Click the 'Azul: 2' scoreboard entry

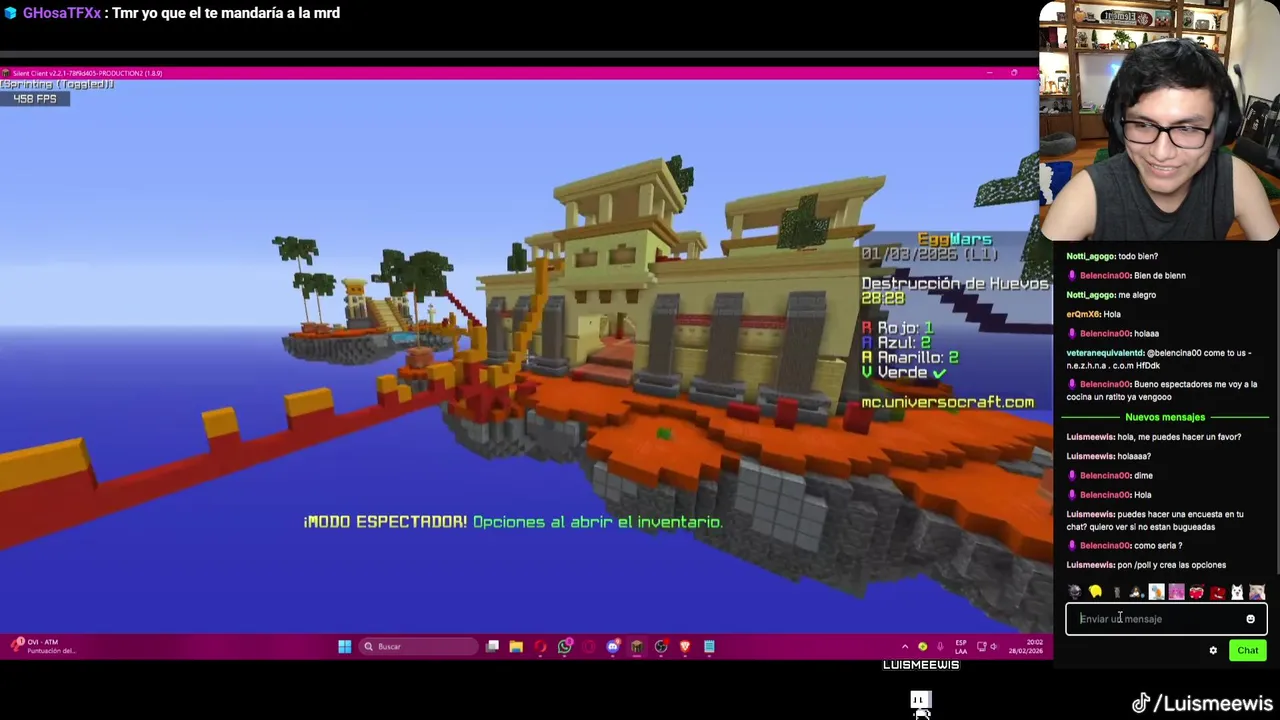point(896,342)
